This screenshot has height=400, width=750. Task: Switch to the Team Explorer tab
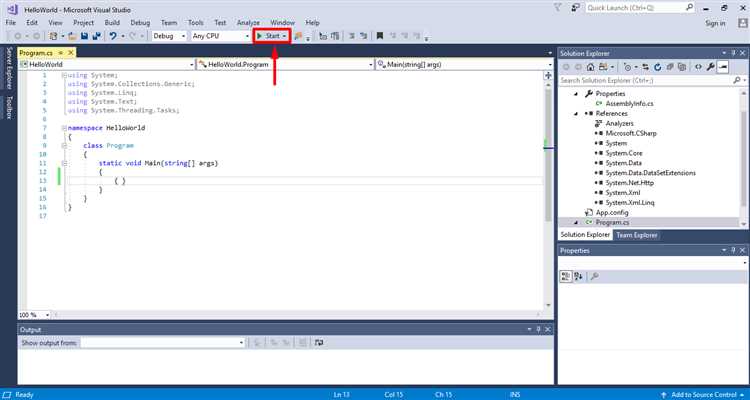tap(637, 235)
